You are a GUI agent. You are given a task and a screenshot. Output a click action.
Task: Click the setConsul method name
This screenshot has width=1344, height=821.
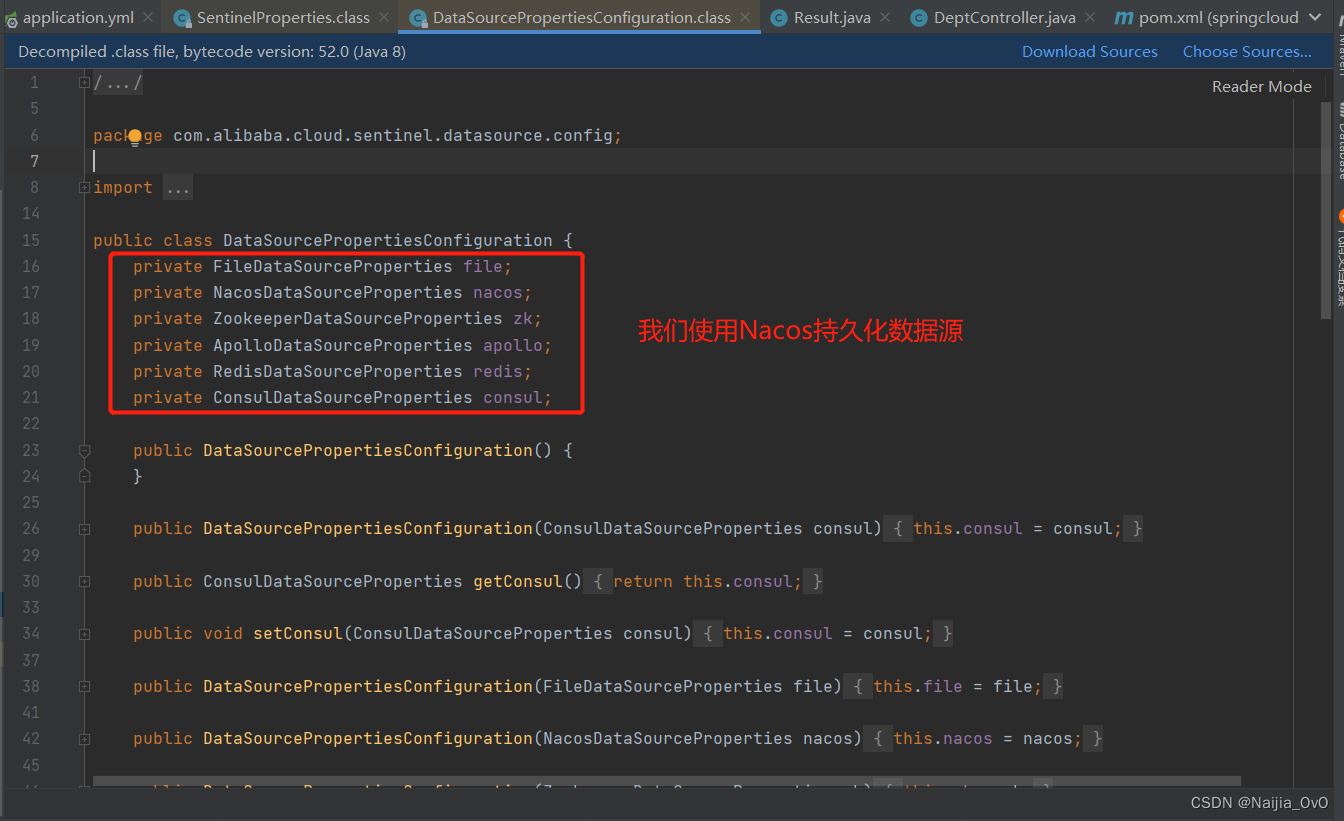point(297,634)
